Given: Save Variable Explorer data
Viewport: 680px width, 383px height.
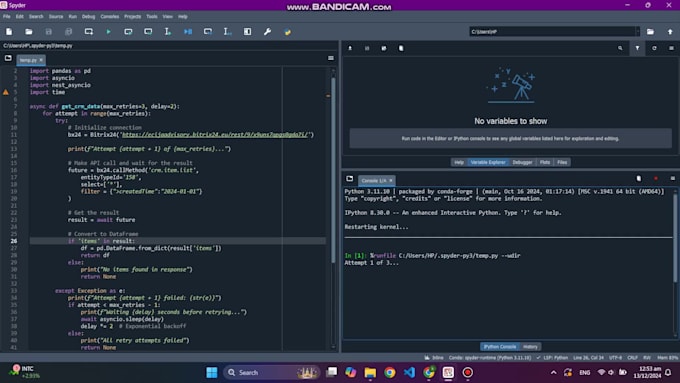Looking at the screenshot, I should click(x=367, y=48).
